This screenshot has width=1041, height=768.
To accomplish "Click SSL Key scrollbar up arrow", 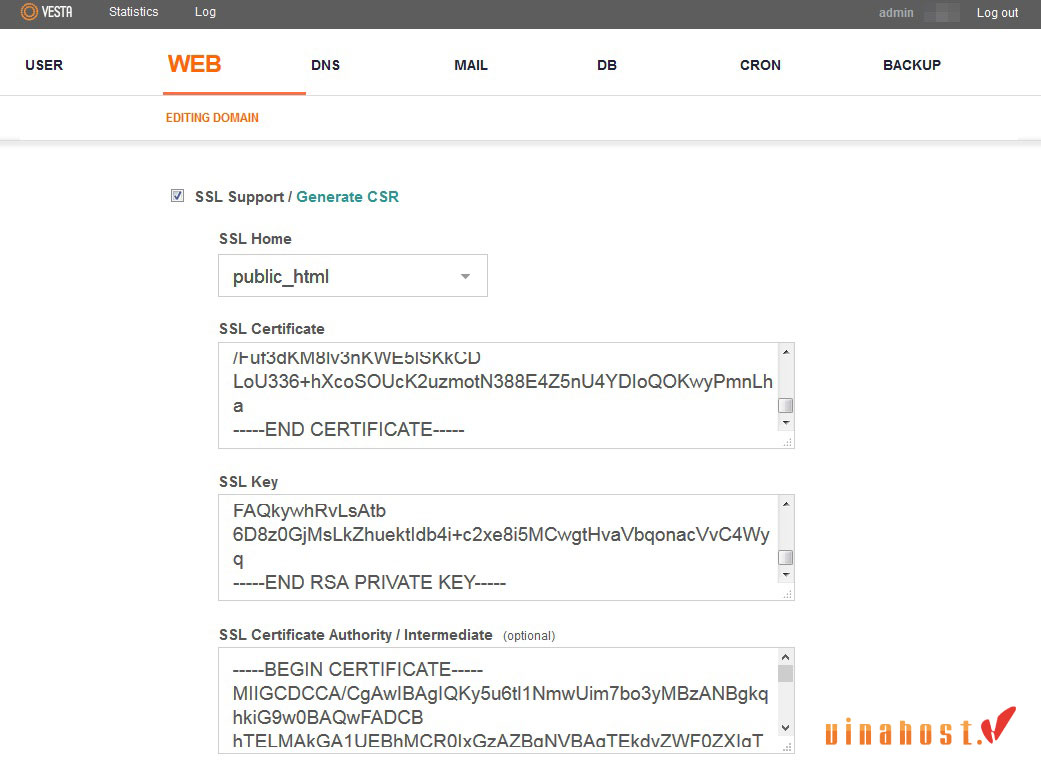I will coord(785,504).
